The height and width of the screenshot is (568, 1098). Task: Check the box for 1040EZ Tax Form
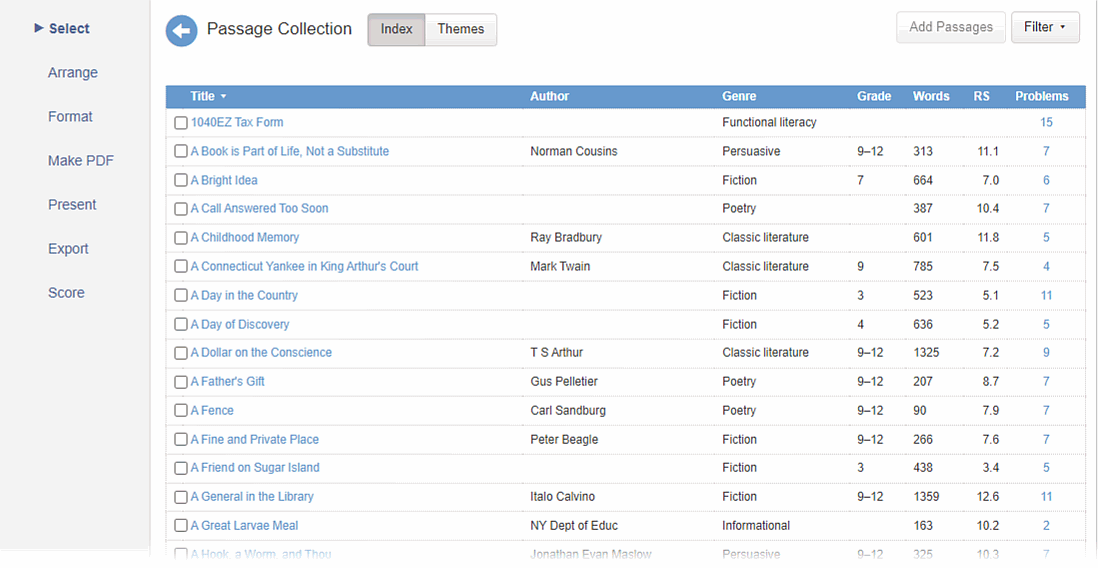(181, 123)
